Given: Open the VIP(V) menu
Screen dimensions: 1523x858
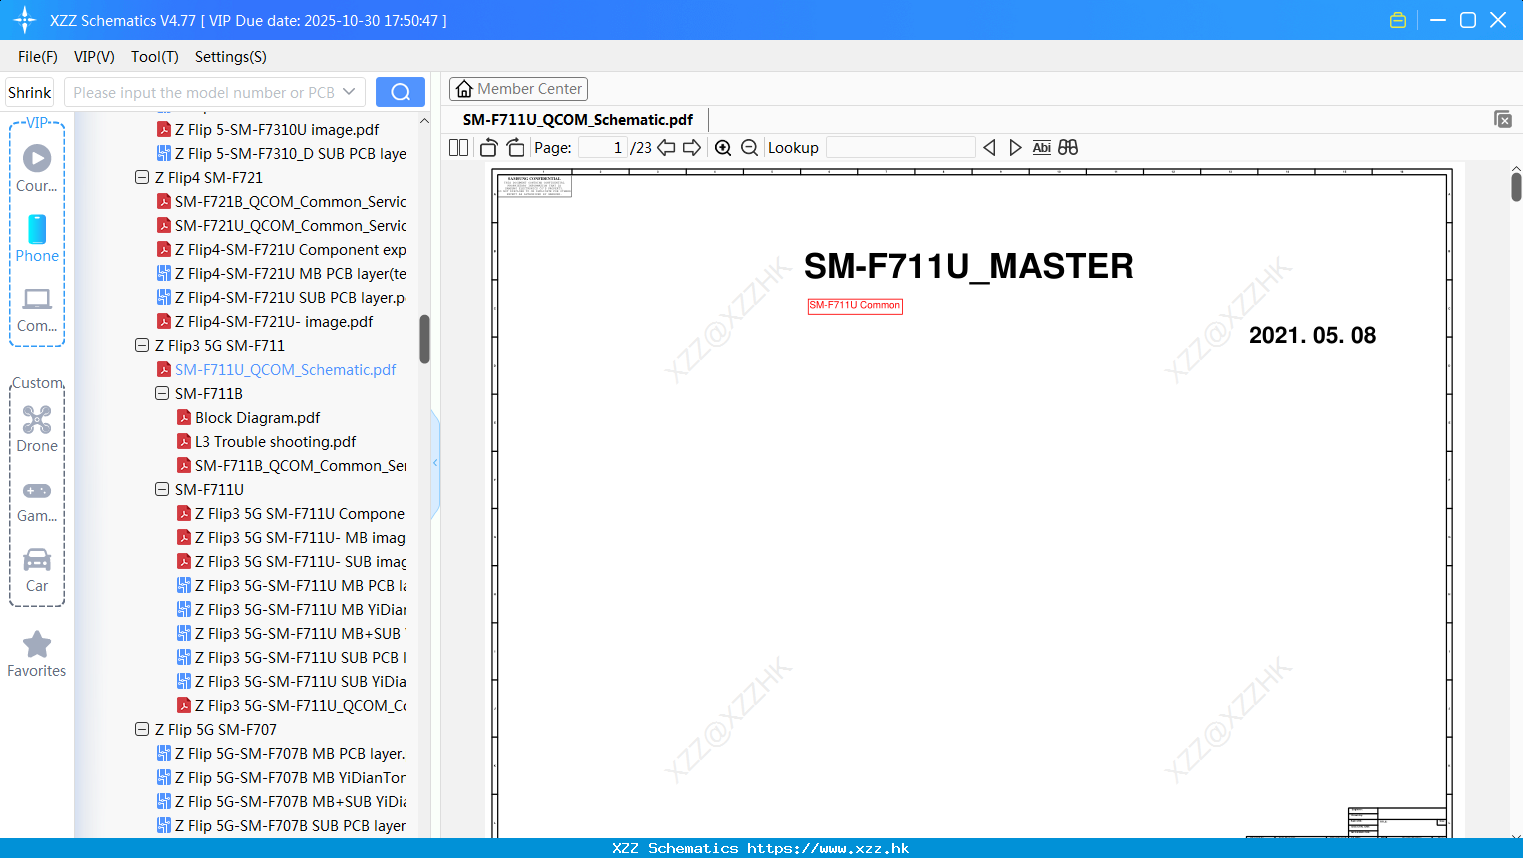Looking at the screenshot, I should (94, 57).
